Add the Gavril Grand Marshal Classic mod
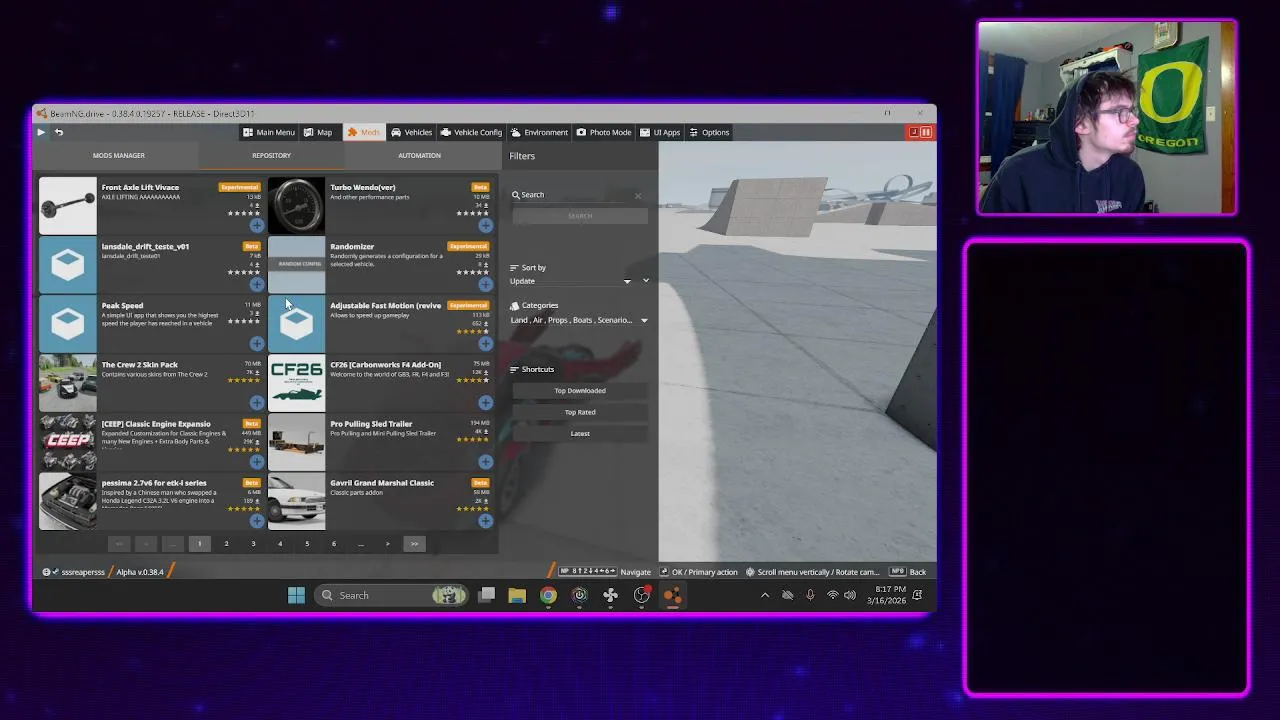 click(485, 520)
